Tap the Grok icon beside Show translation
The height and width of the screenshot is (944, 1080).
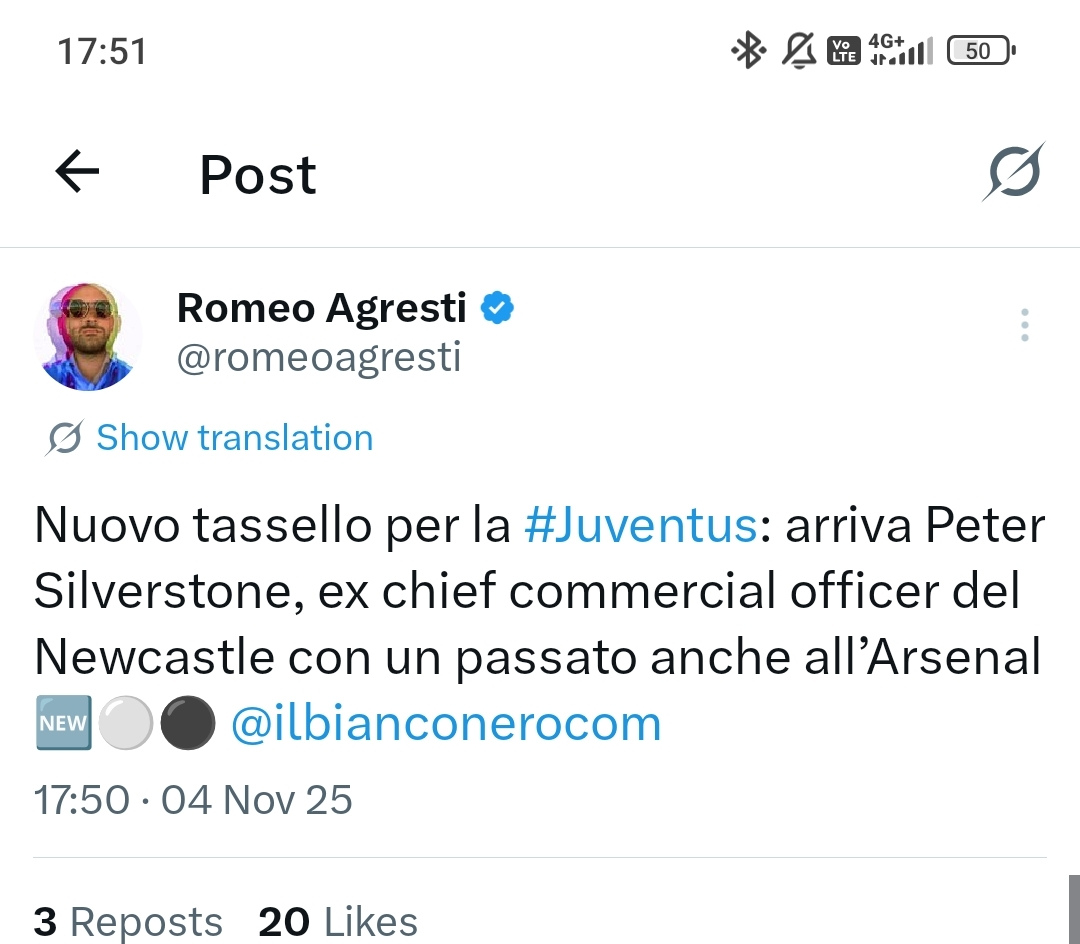tap(65, 438)
